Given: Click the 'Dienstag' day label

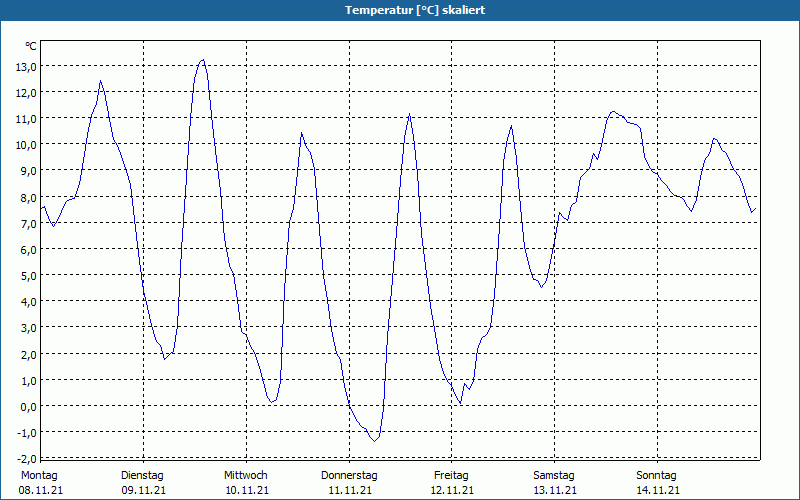Looking at the screenshot, I should pyautogui.click(x=142, y=476).
